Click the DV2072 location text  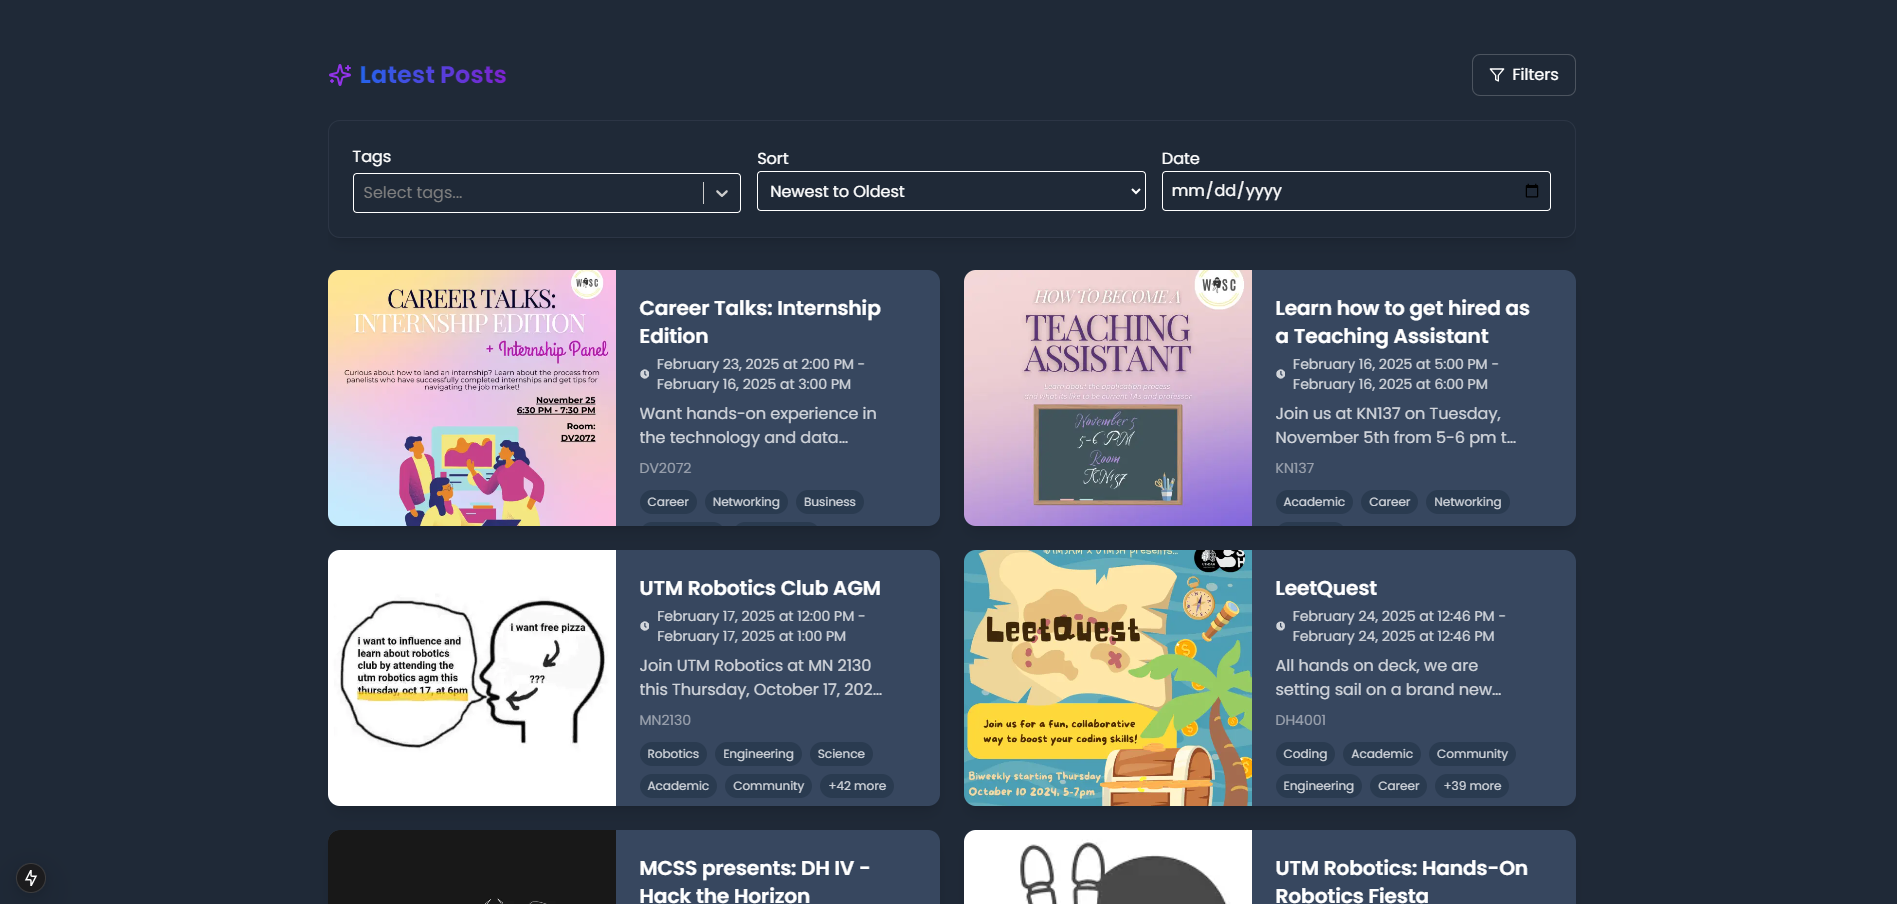[x=665, y=468]
